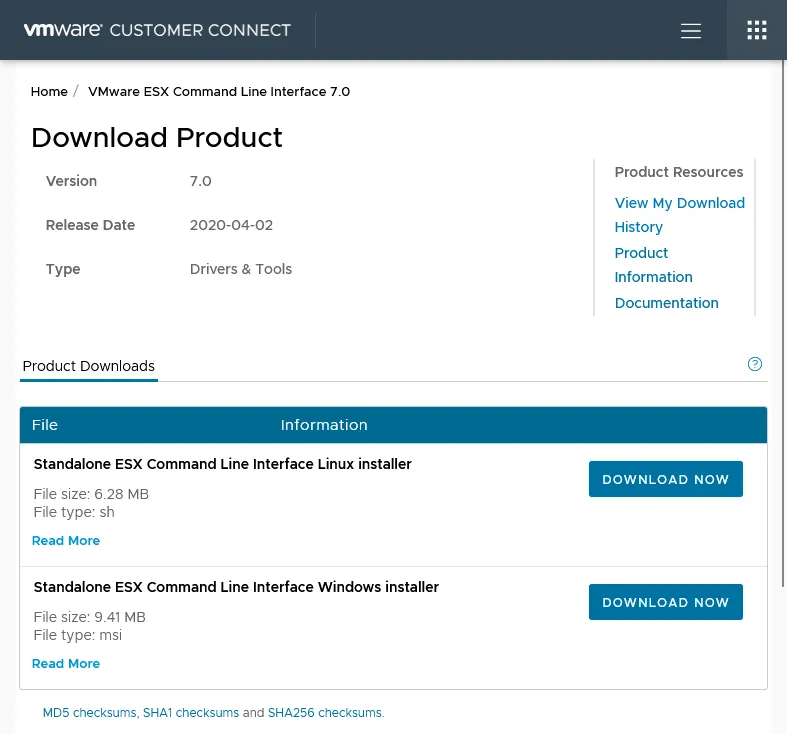Click the 'Version' label
Image resolution: width=787 pixels, height=734 pixels.
coord(71,181)
